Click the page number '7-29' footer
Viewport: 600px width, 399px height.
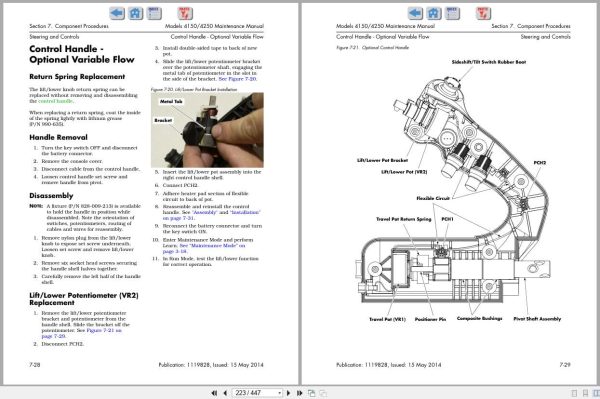pyautogui.click(x=565, y=365)
